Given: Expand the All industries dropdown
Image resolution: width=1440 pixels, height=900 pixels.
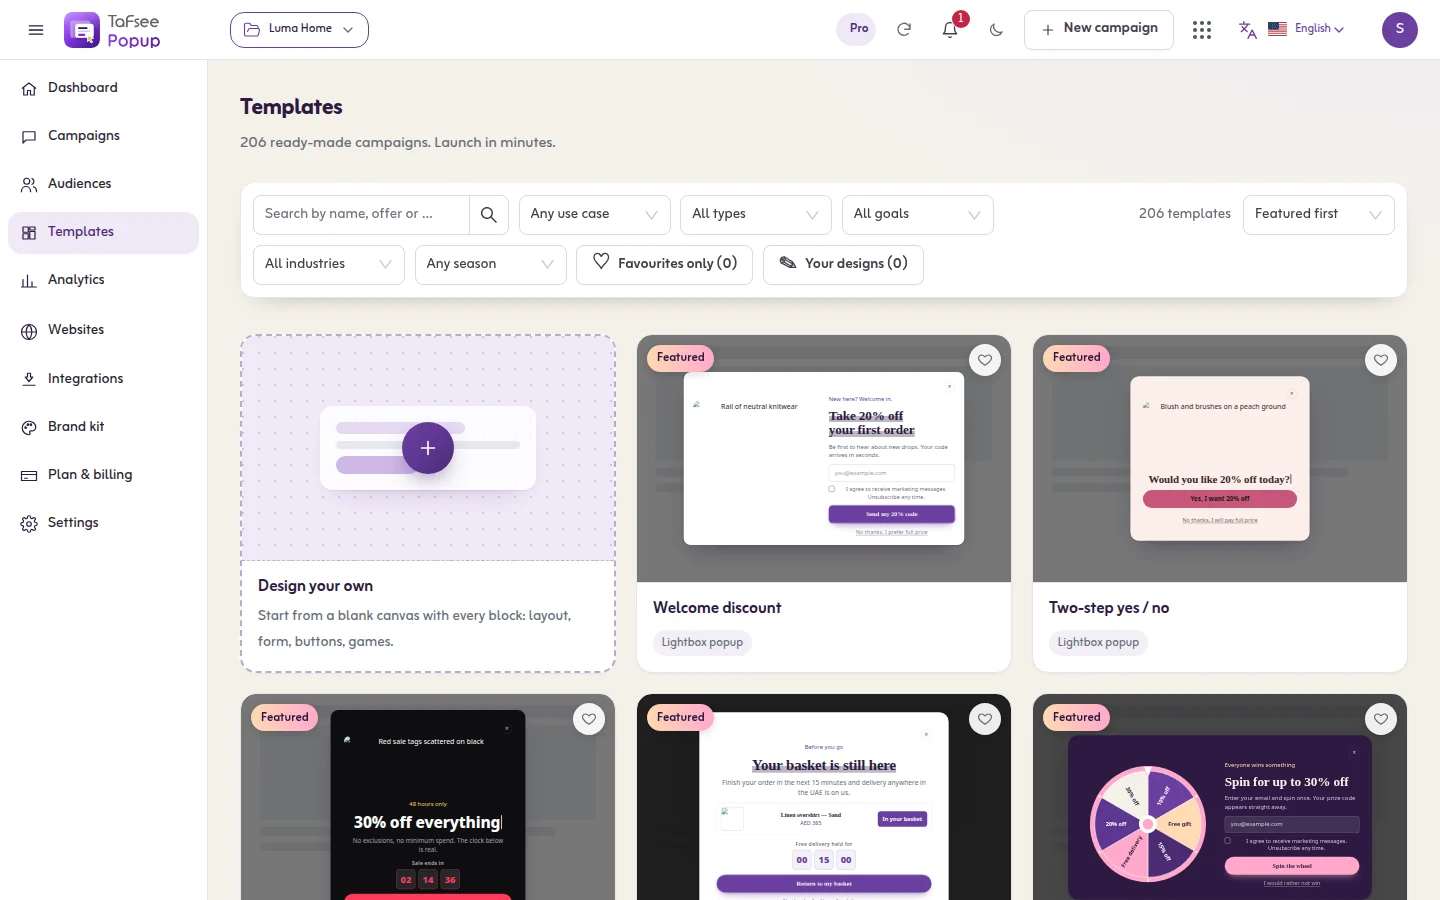Looking at the screenshot, I should [329, 265].
